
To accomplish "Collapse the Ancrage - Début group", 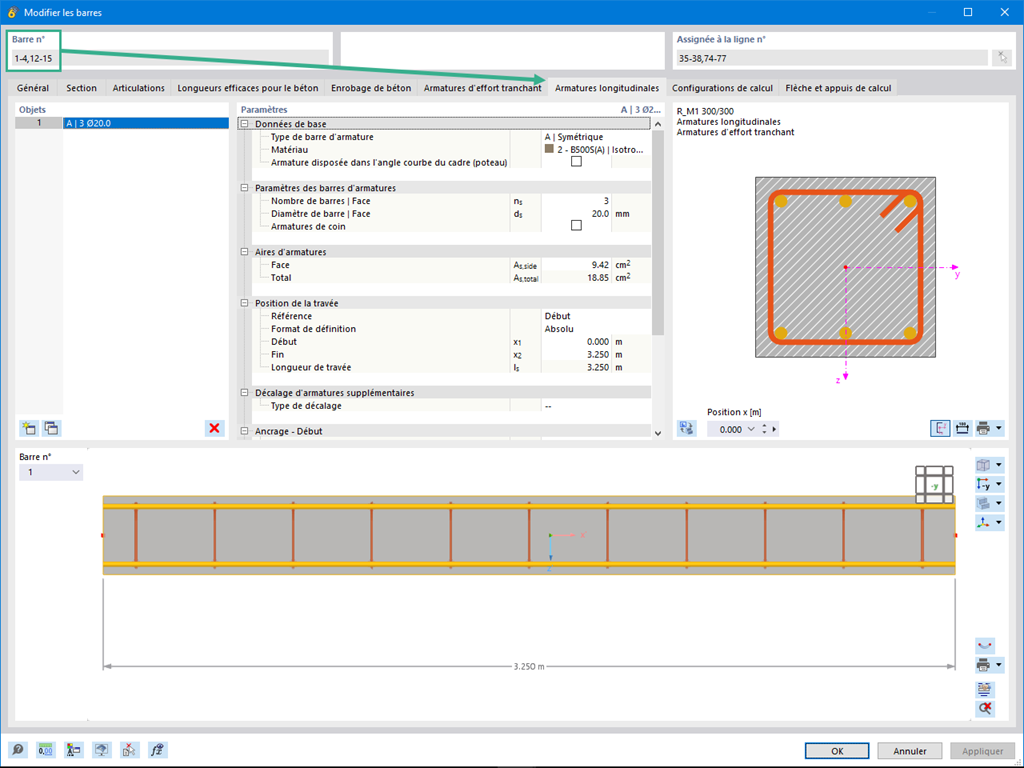I will point(245,431).
